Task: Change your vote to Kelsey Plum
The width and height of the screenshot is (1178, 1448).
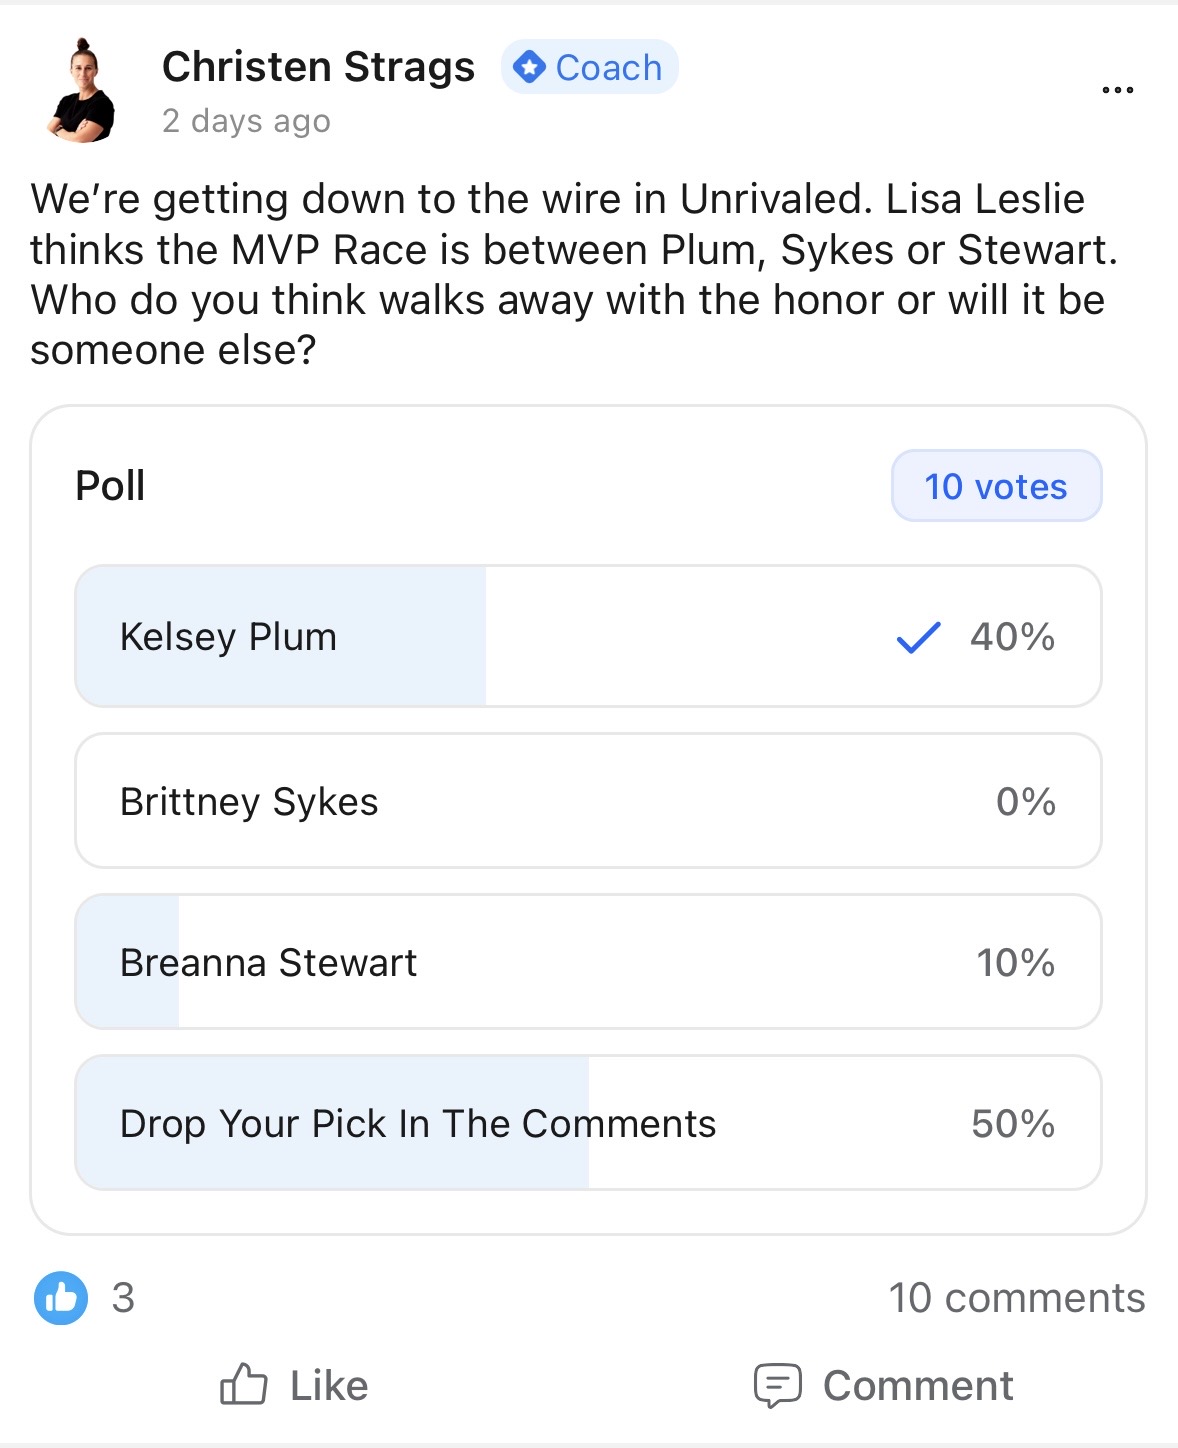Action: [590, 637]
